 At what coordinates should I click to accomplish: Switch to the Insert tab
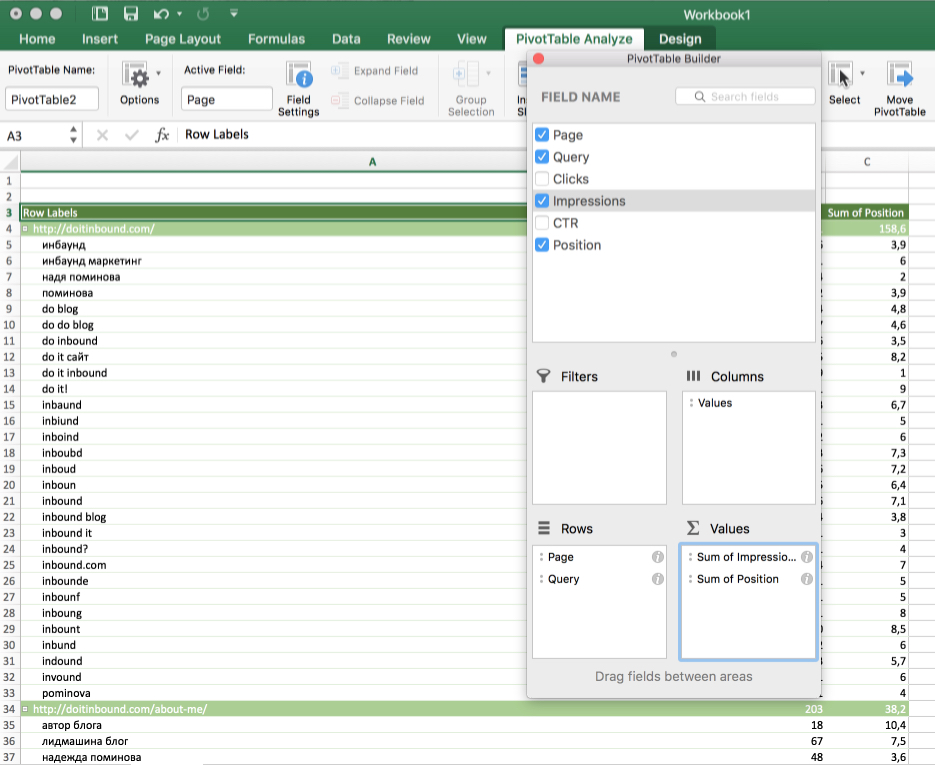point(100,39)
